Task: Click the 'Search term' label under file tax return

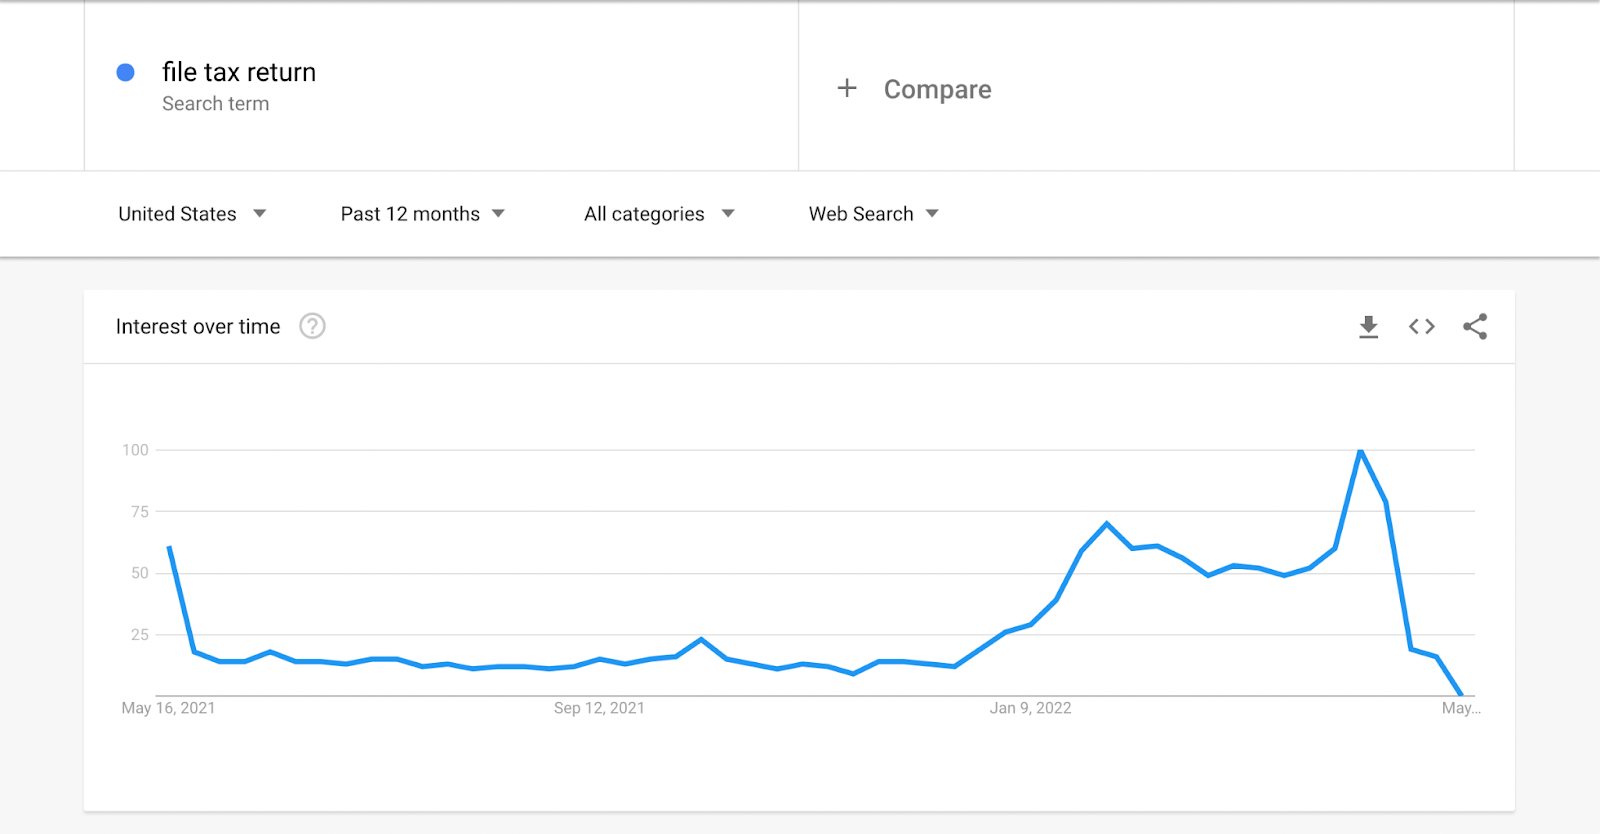Action: (x=216, y=103)
